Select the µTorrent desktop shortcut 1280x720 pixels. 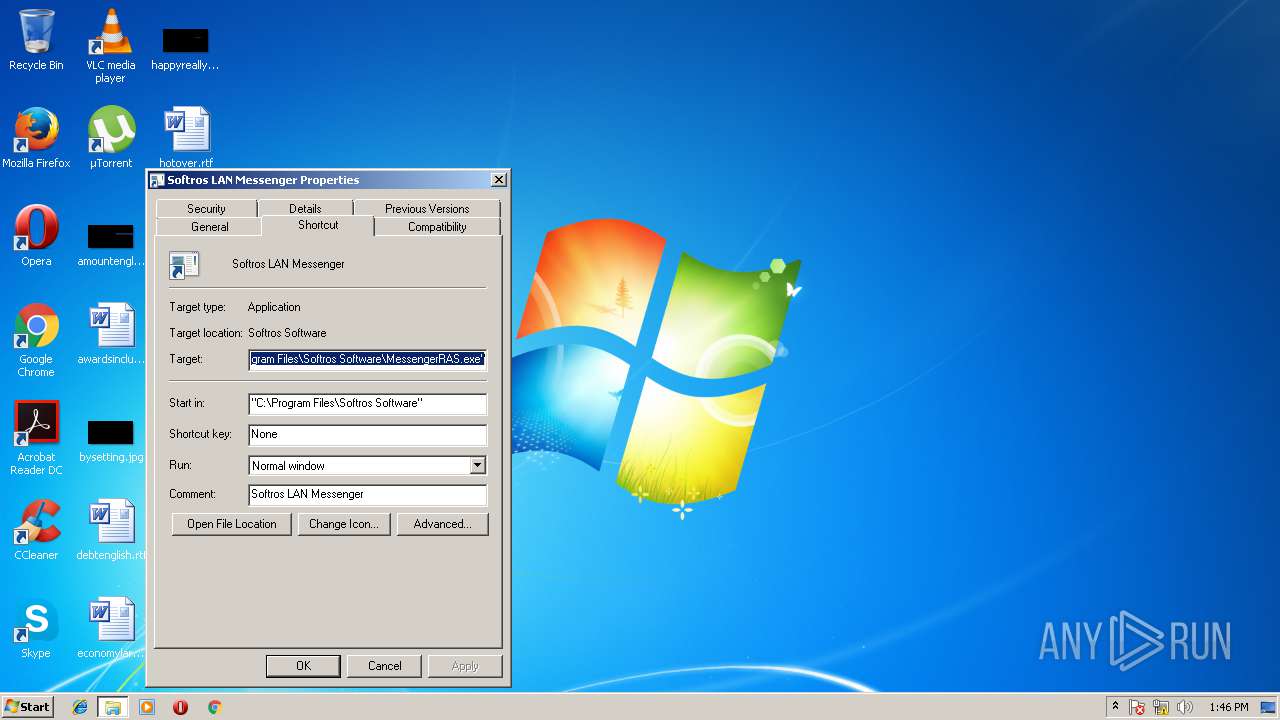coord(110,138)
